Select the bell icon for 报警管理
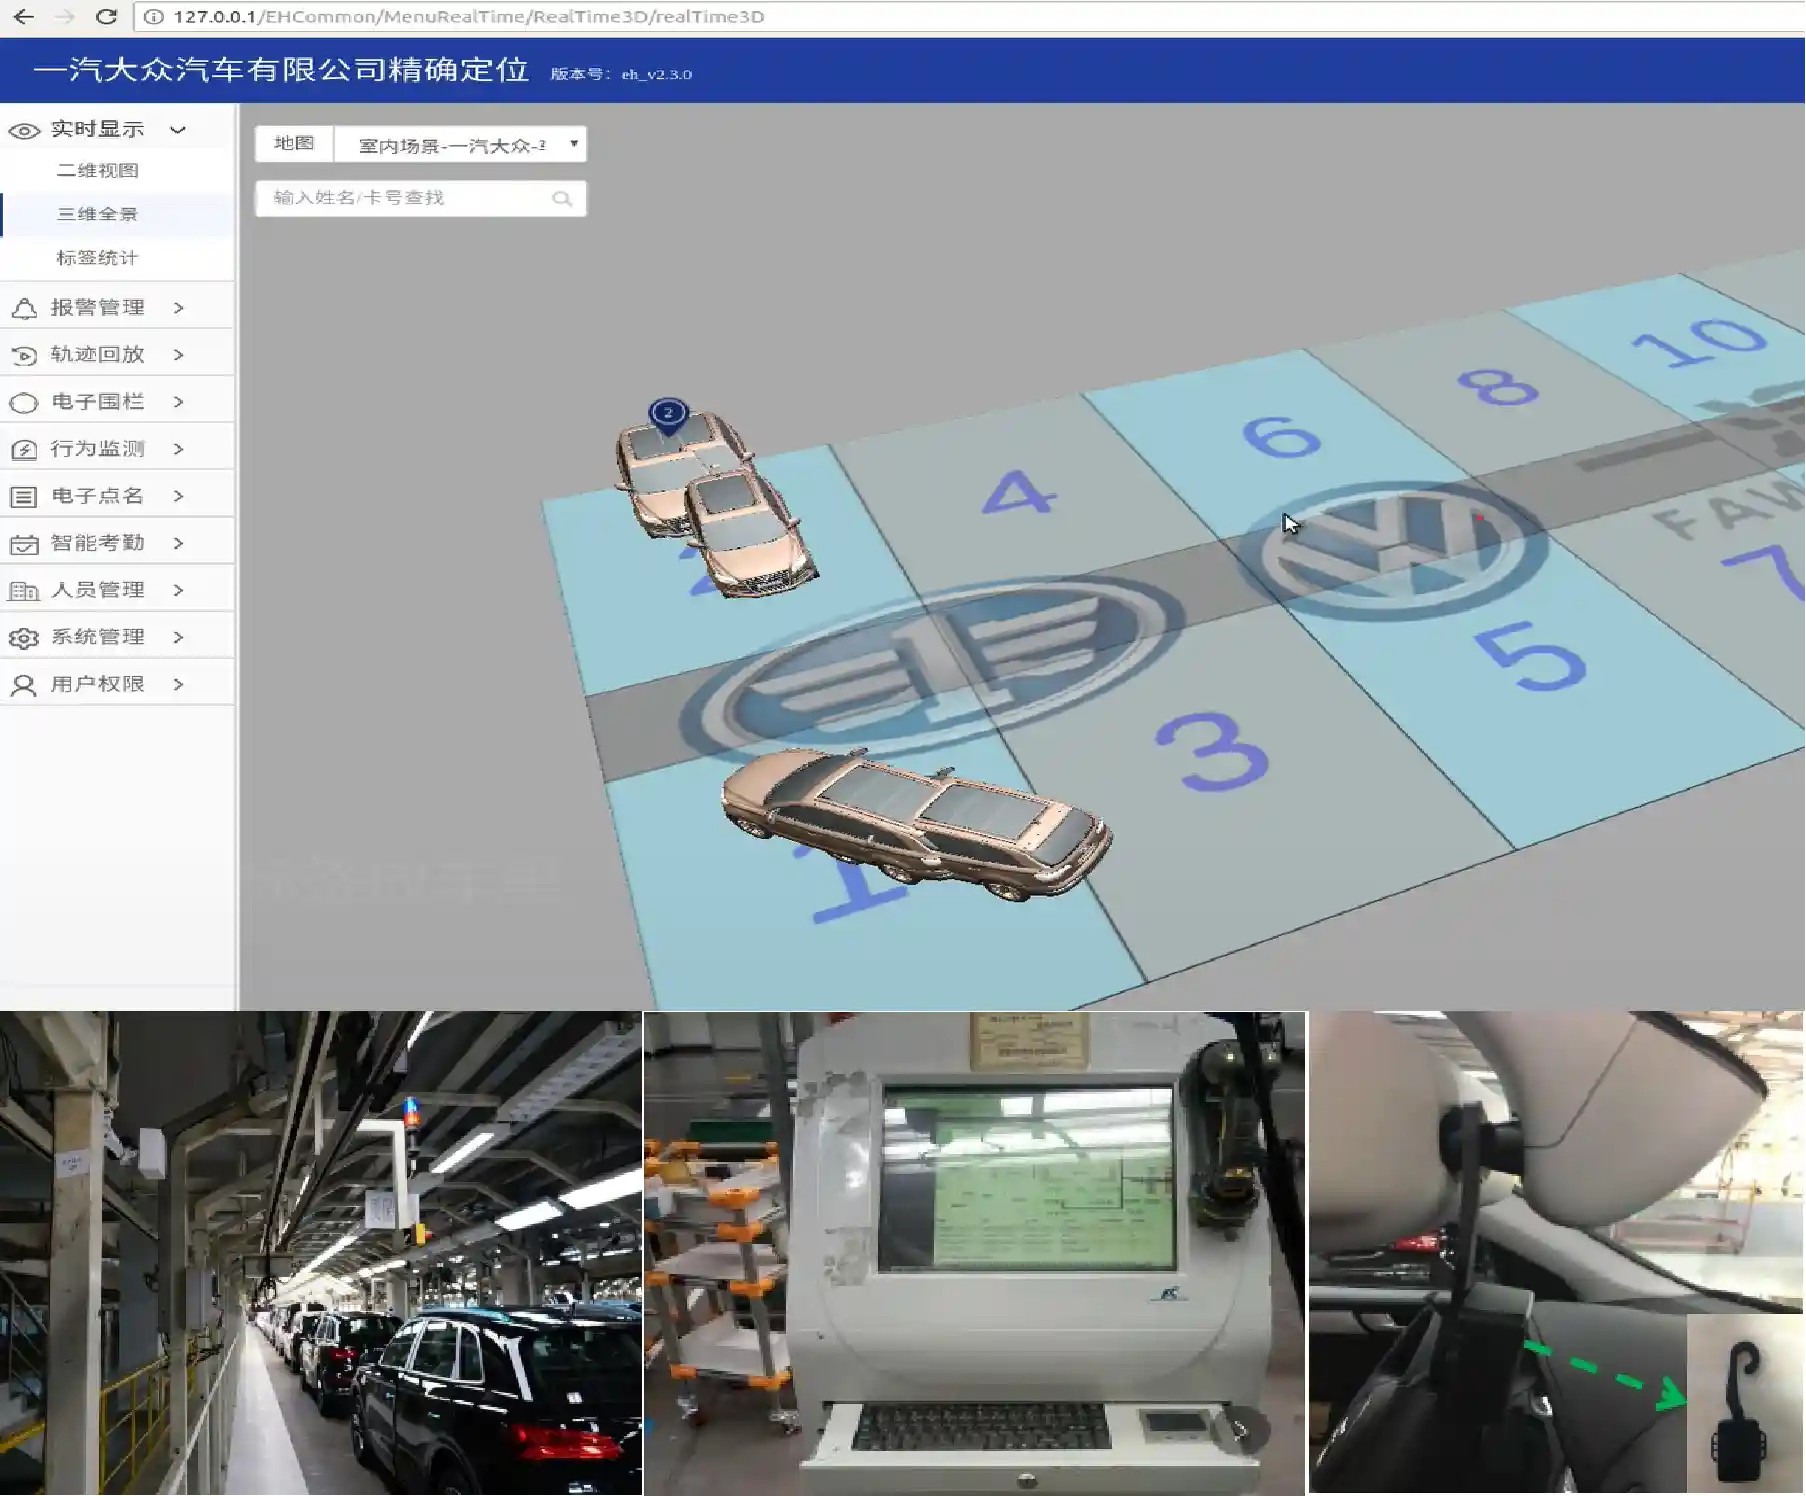 [x=24, y=306]
